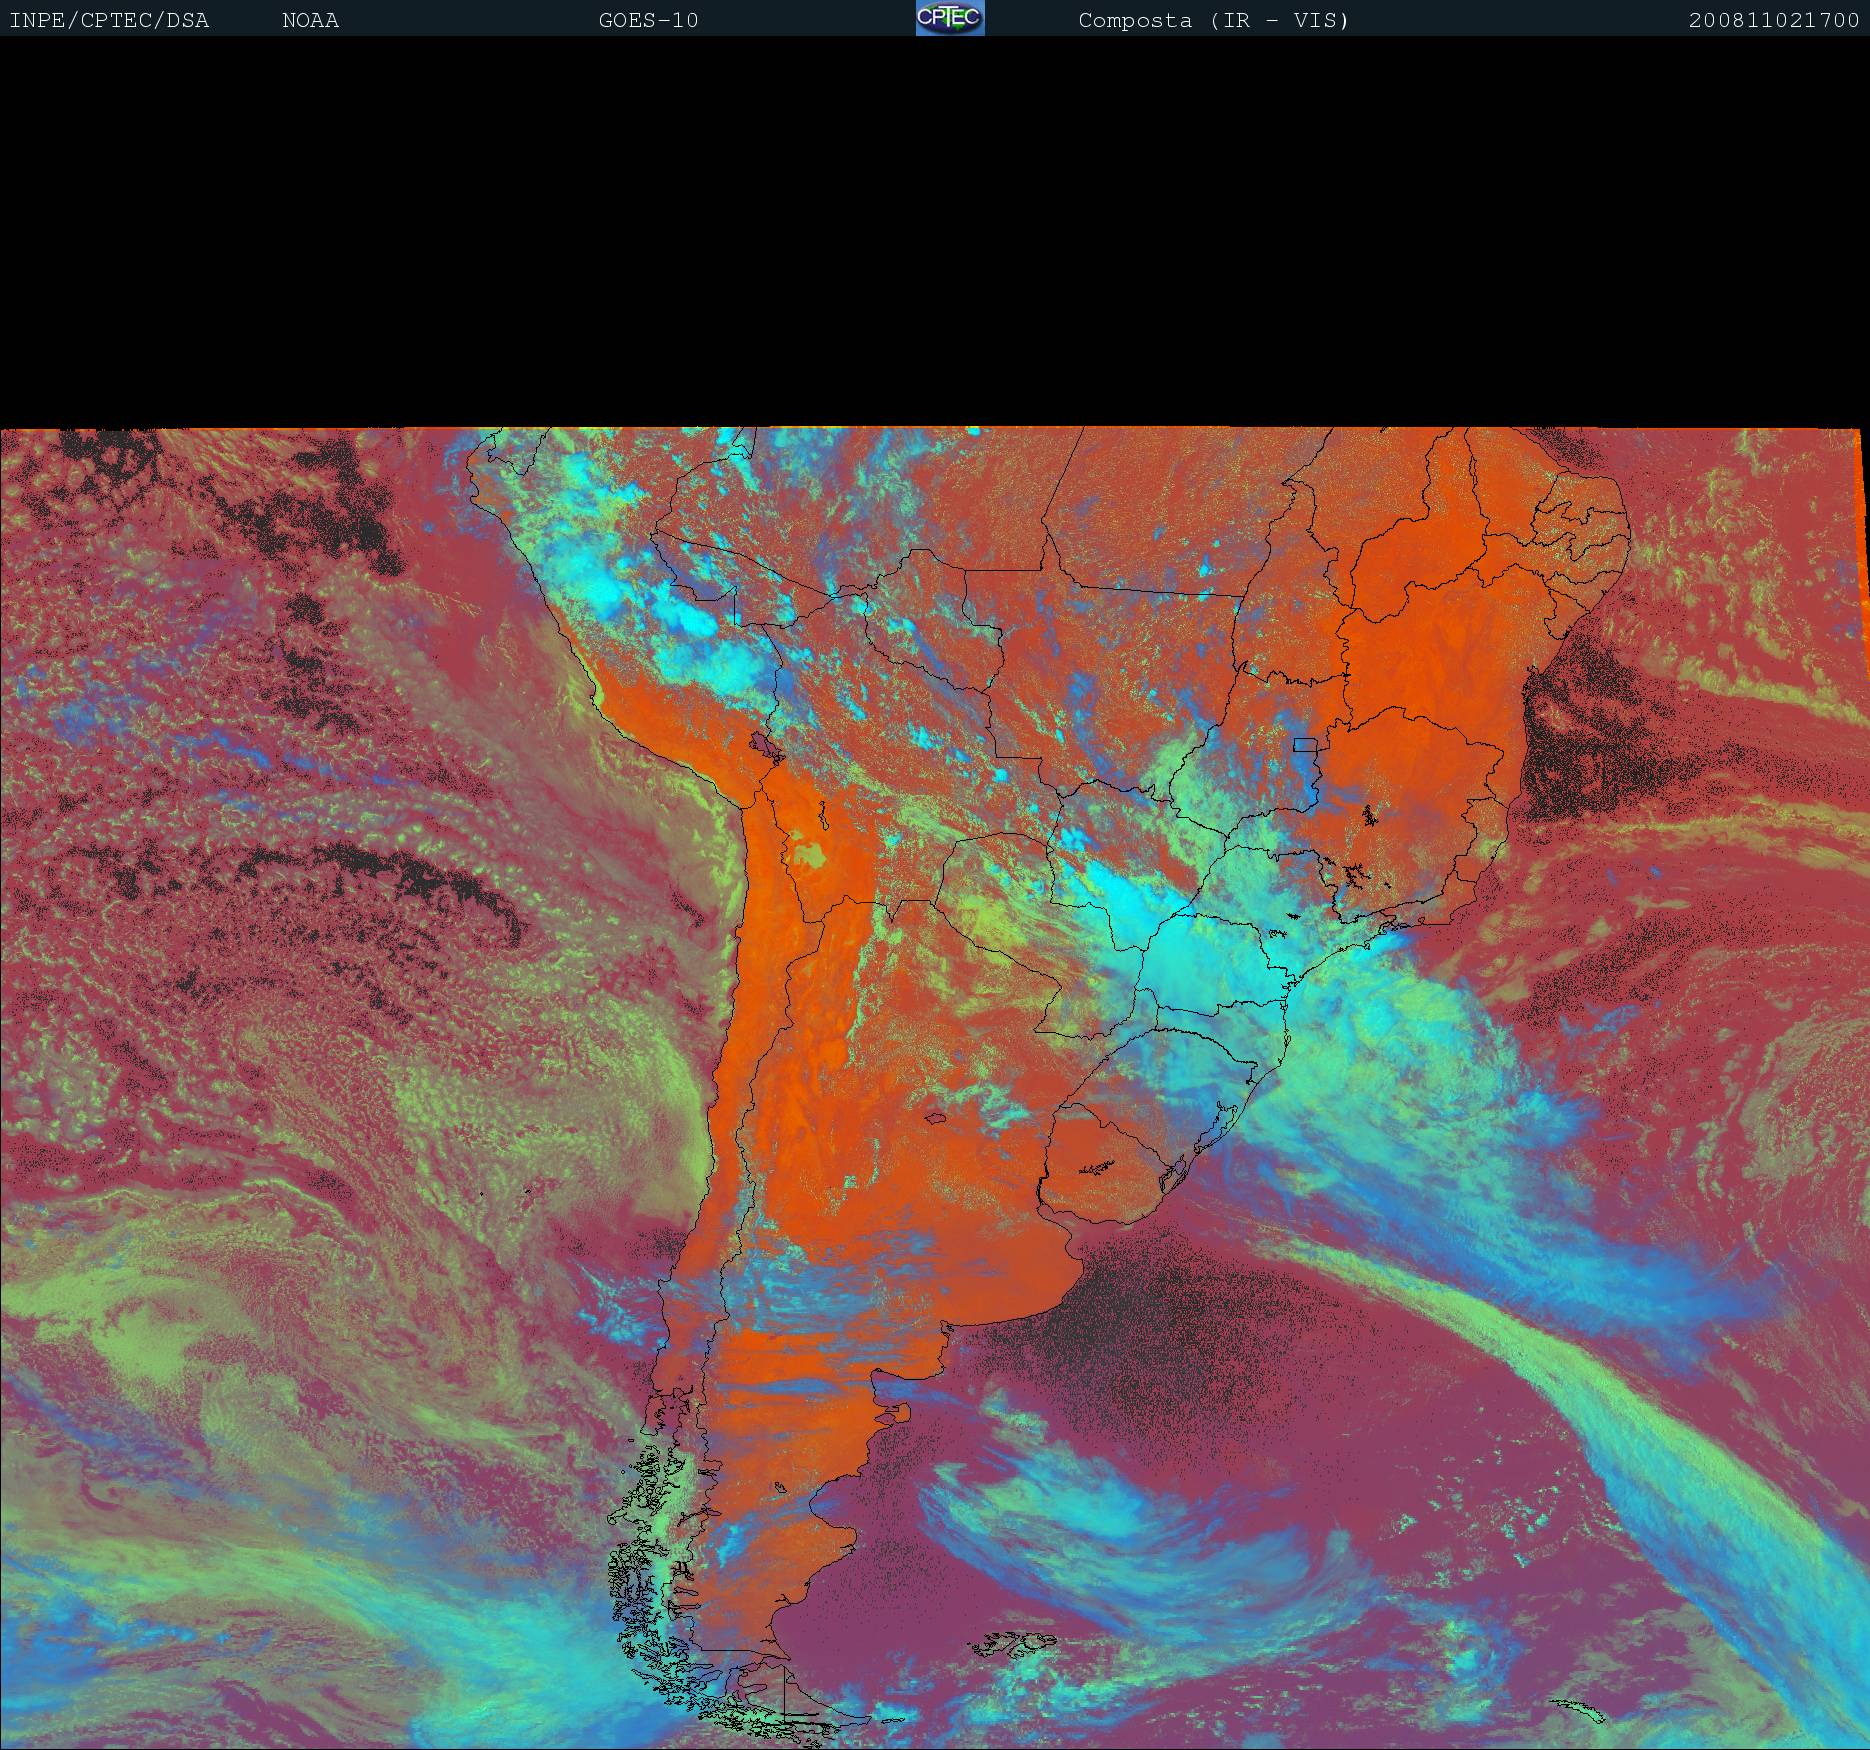Click the Falkland Islands outline

coord(1015,1642)
